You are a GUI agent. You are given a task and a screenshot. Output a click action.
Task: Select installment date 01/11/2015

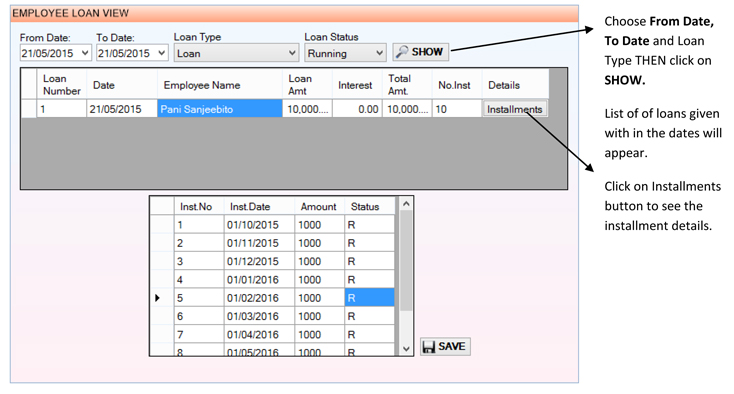[x=259, y=243]
